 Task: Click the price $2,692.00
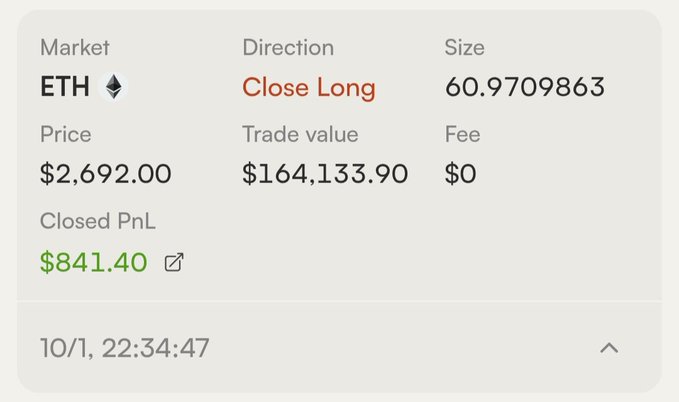(x=106, y=174)
